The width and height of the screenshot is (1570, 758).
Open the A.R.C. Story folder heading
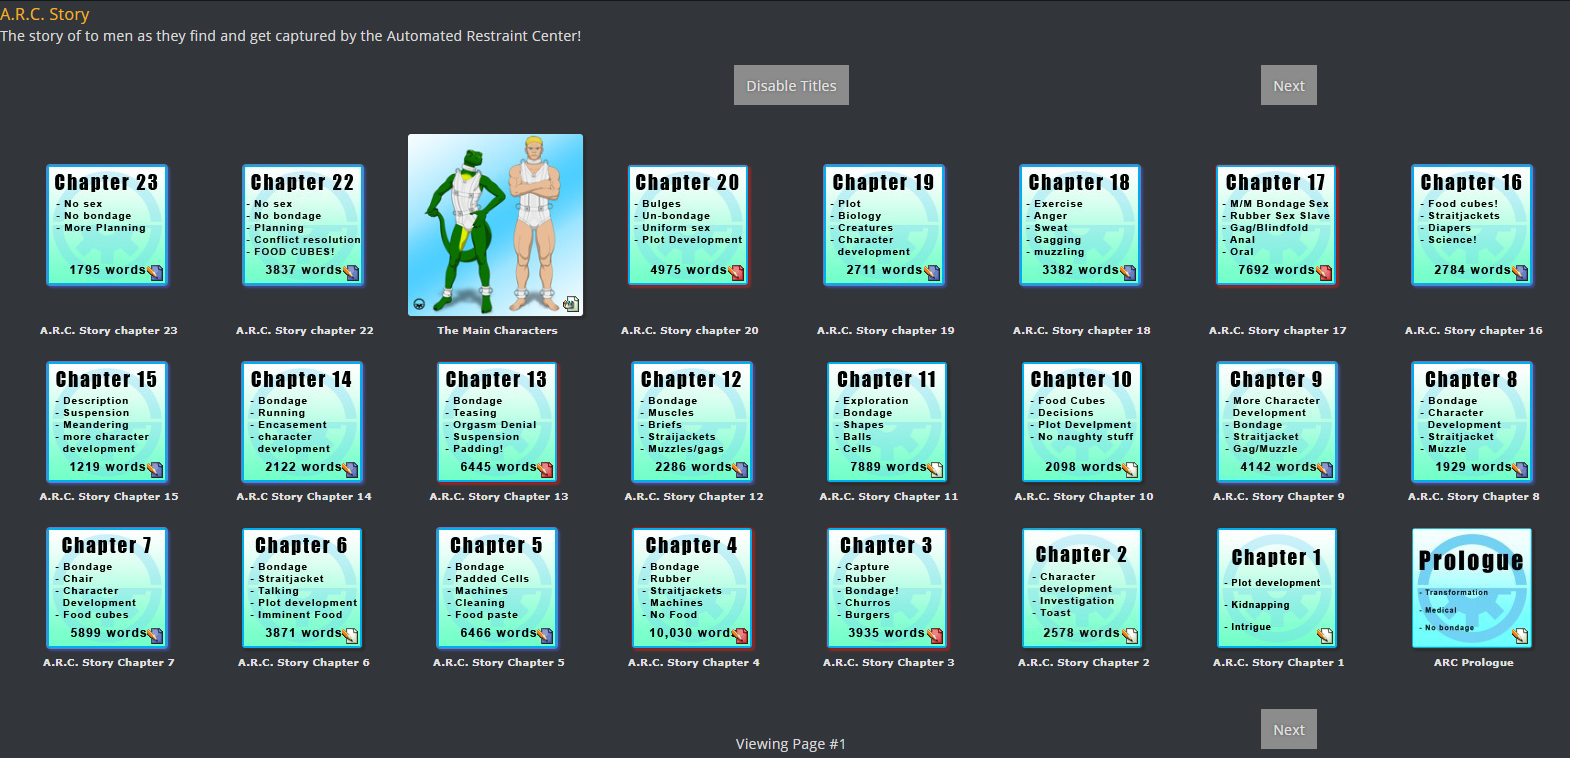45,14
